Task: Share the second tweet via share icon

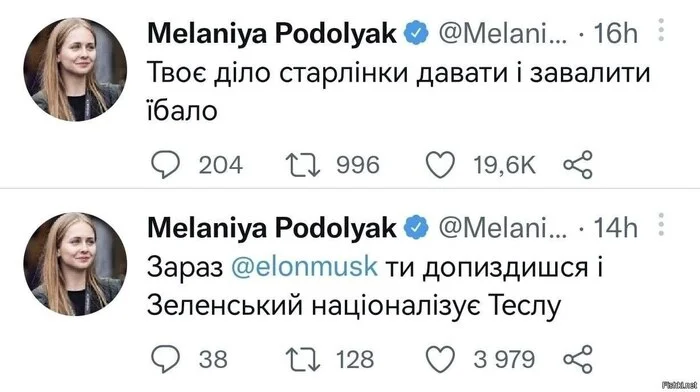Action: pos(578,359)
